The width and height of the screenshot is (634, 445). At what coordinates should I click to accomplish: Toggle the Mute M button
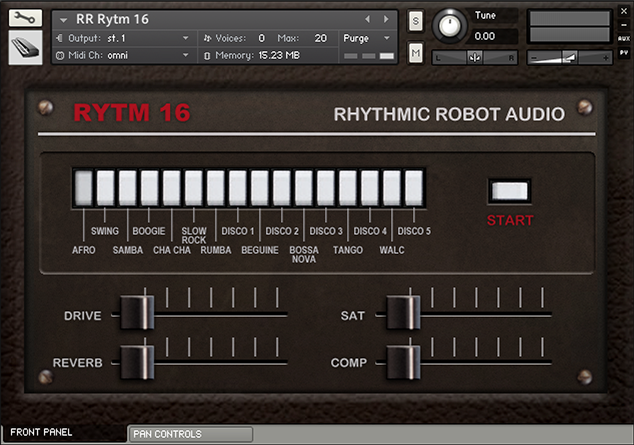point(416,53)
